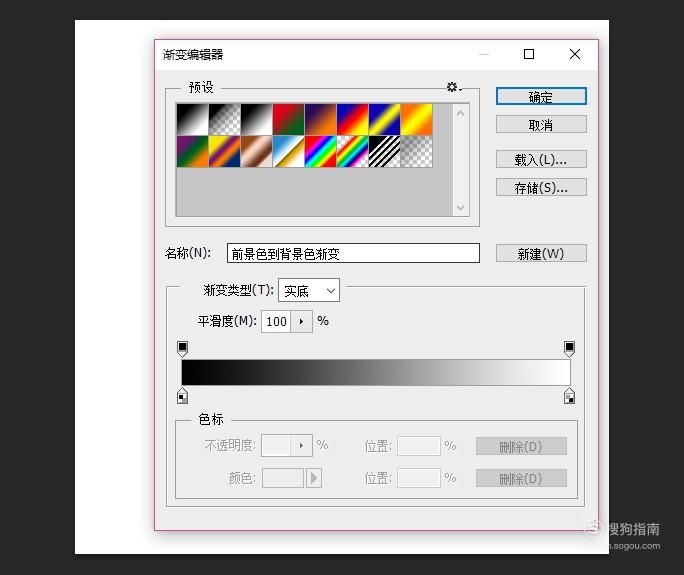Select the right white color stop
Viewport: 684px width, 575px height.
click(x=569, y=396)
